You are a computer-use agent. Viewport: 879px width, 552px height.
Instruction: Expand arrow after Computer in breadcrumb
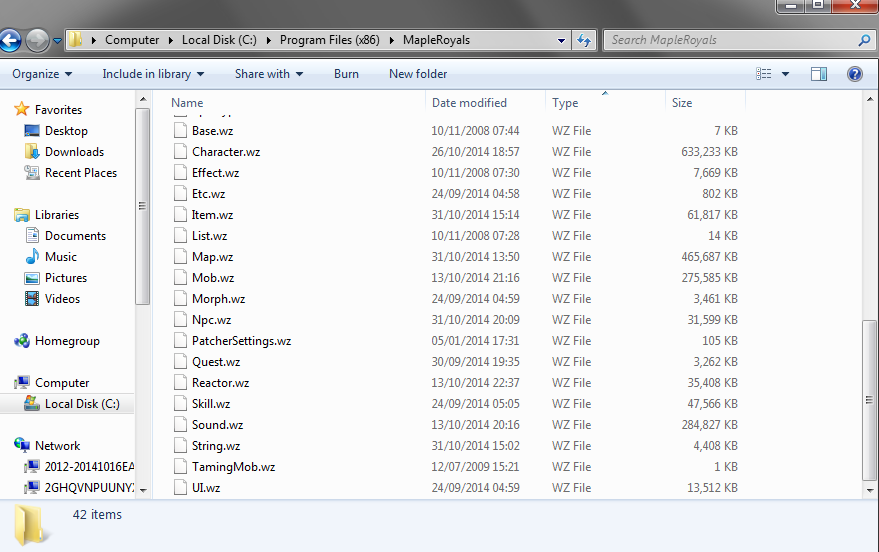171,40
